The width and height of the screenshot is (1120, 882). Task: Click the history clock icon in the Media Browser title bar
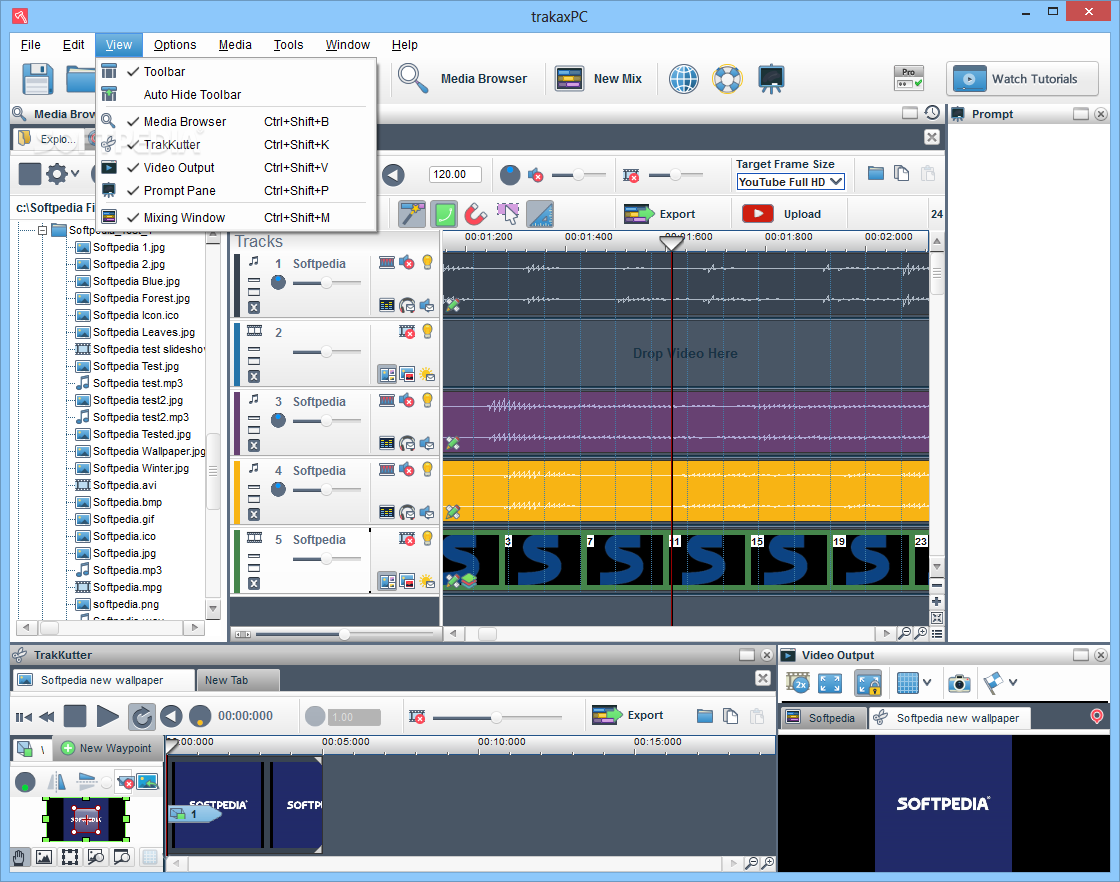pyautogui.click(x=932, y=113)
